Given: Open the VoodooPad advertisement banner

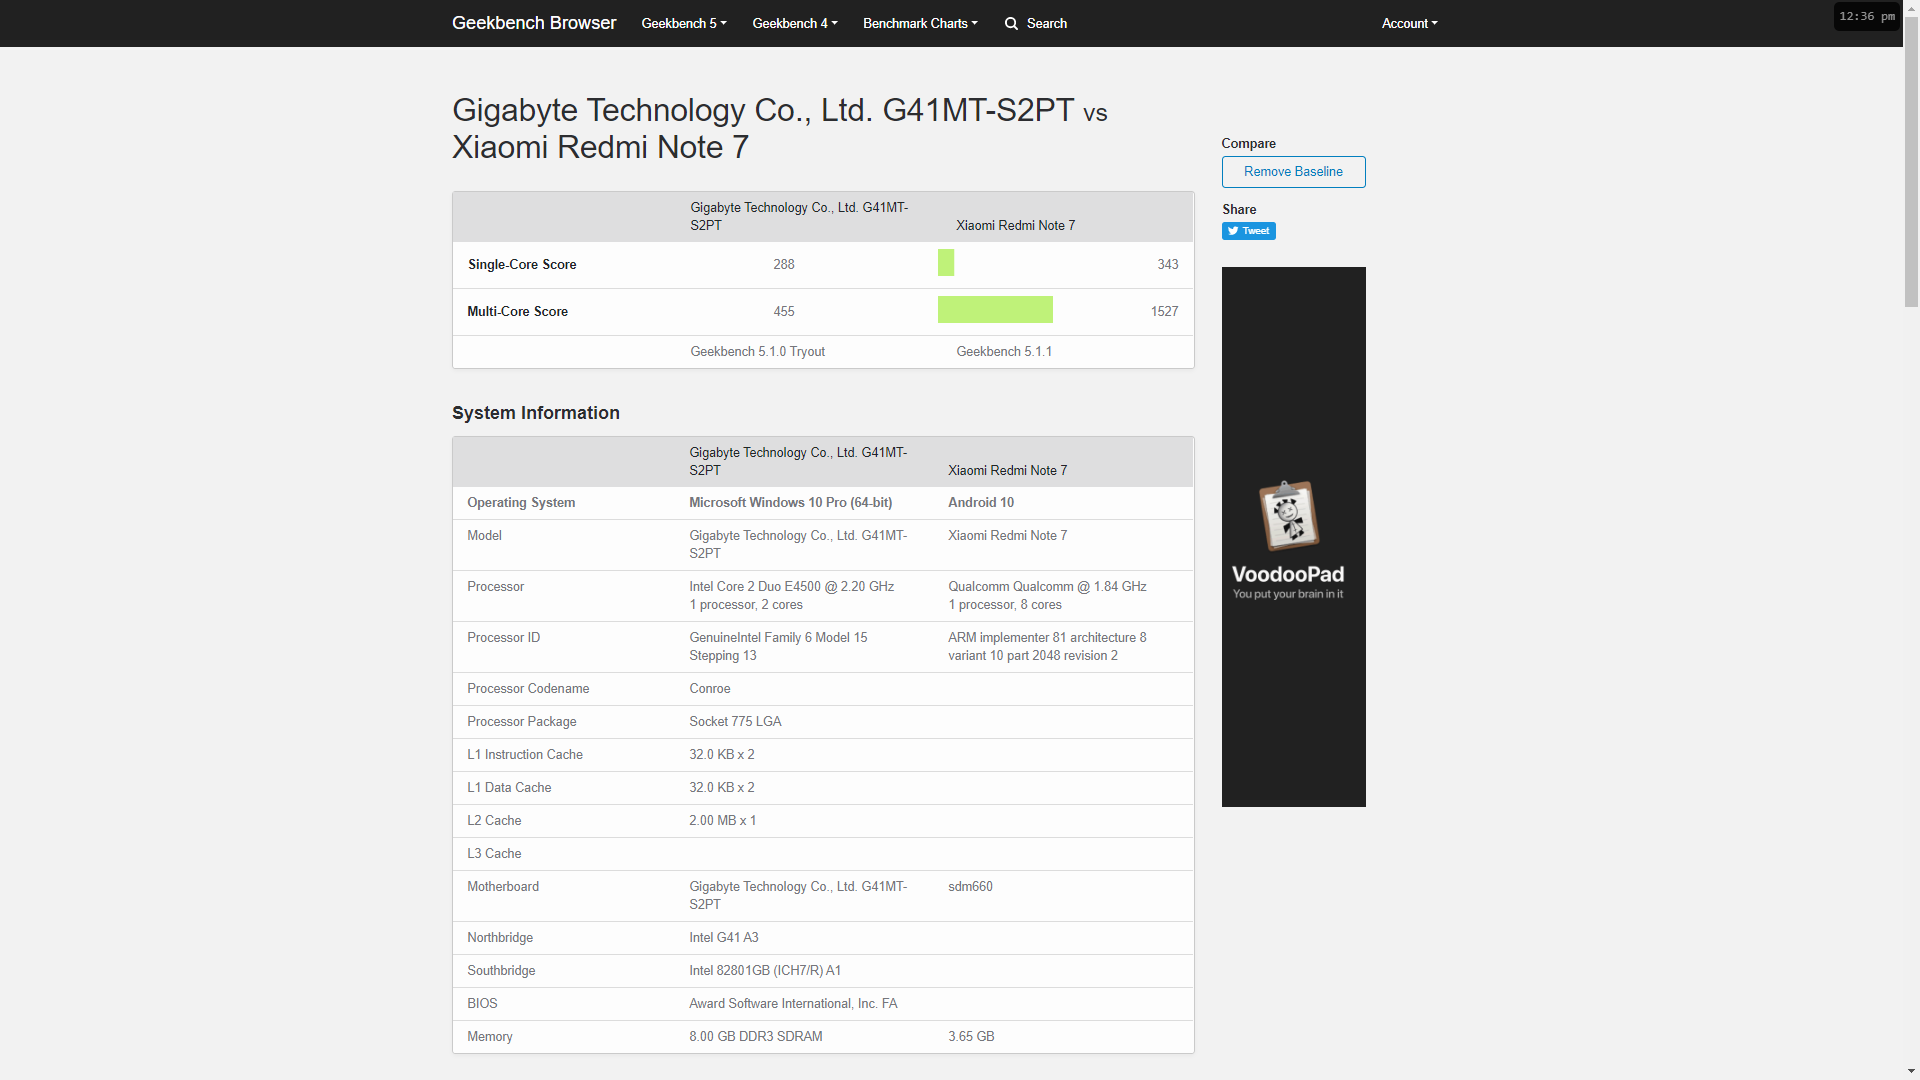Looking at the screenshot, I should (1293, 537).
